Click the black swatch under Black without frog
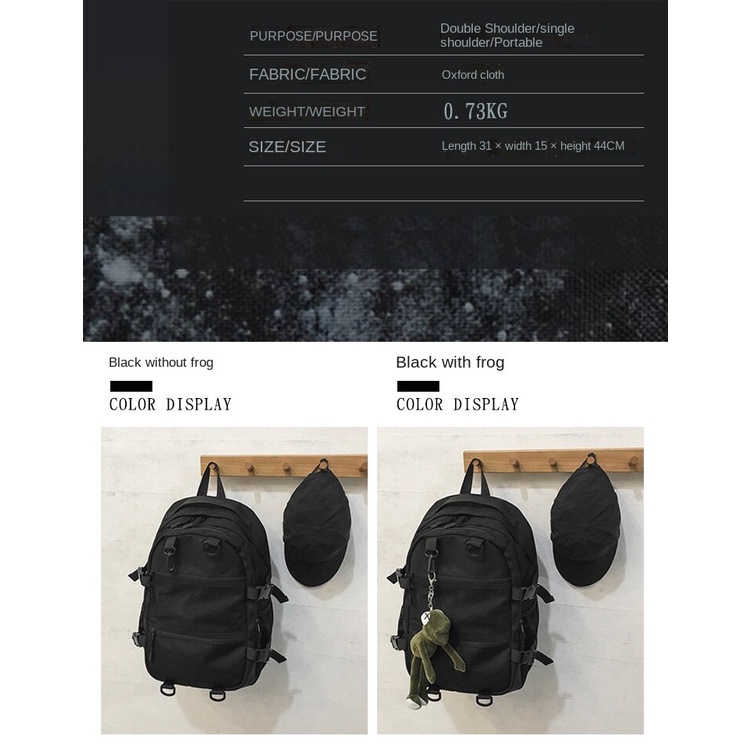Viewport: 750px width, 750px height. 131,386
